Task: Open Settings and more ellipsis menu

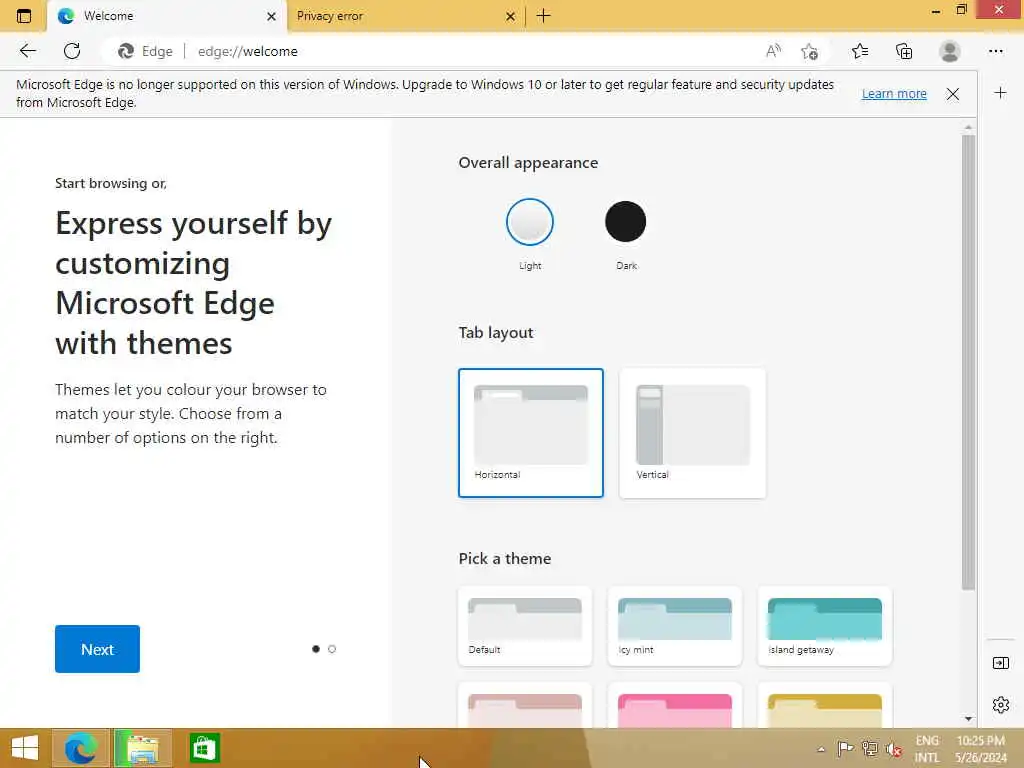Action: click(x=995, y=51)
